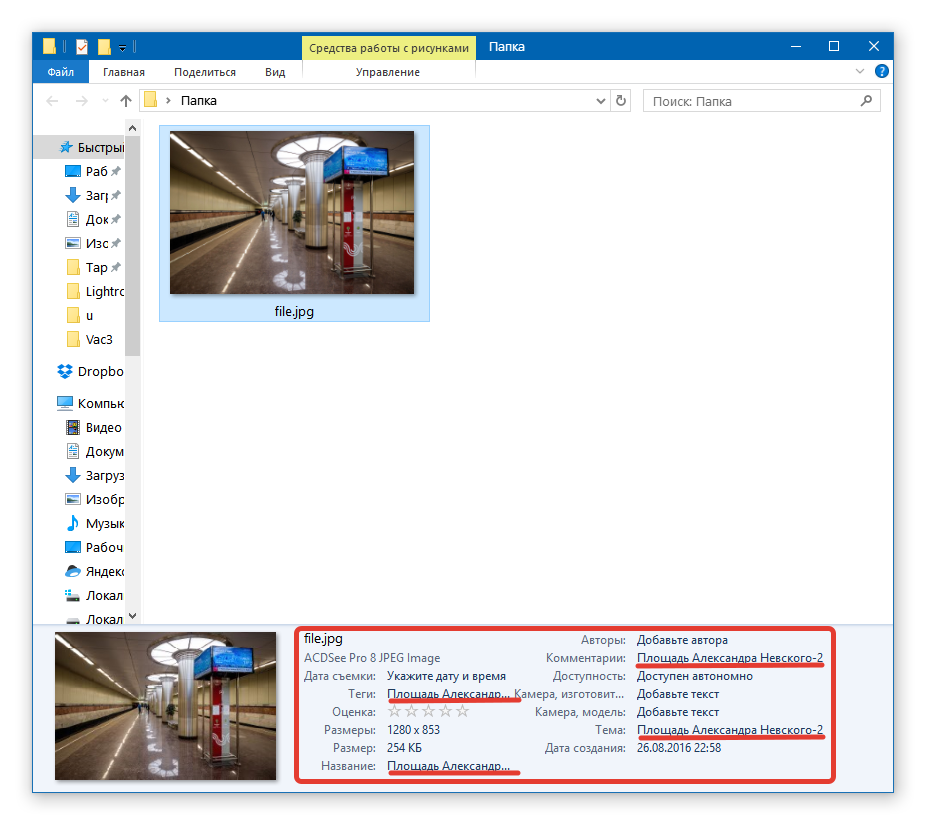Open the Quick Access Toolbar customize dropdown
The image size is (926, 825).
pyautogui.click(x=122, y=48)
